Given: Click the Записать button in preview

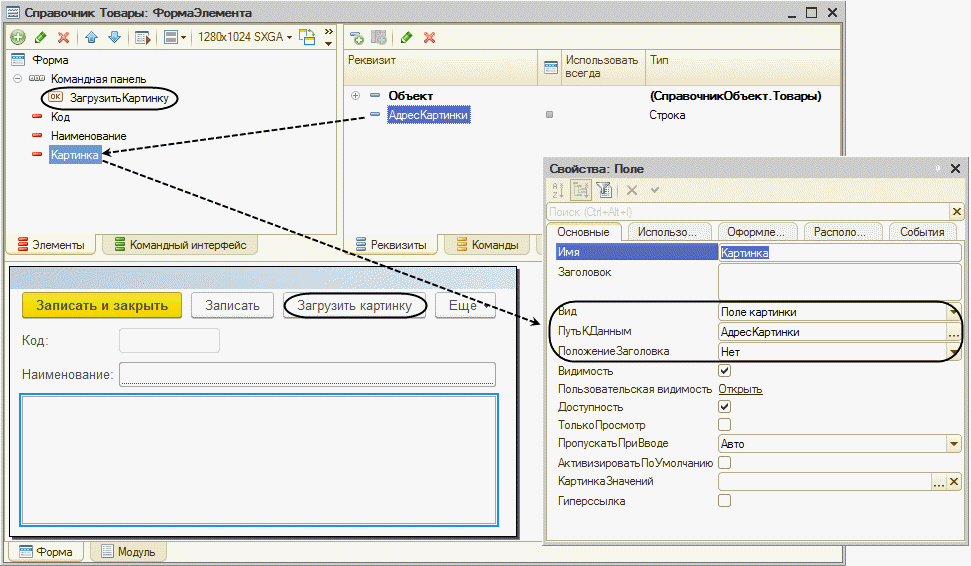Looking at the screenshot, I should click(x=232, y=305).
